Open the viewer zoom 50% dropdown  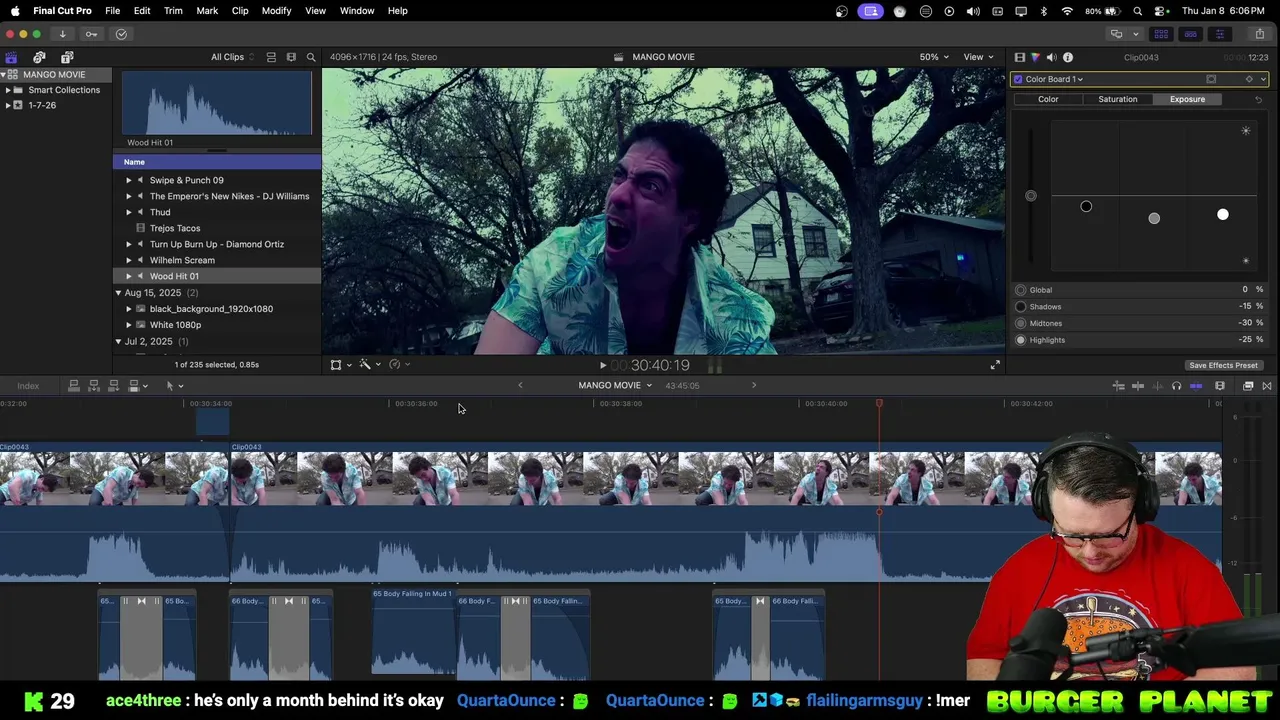coord(934,57)
